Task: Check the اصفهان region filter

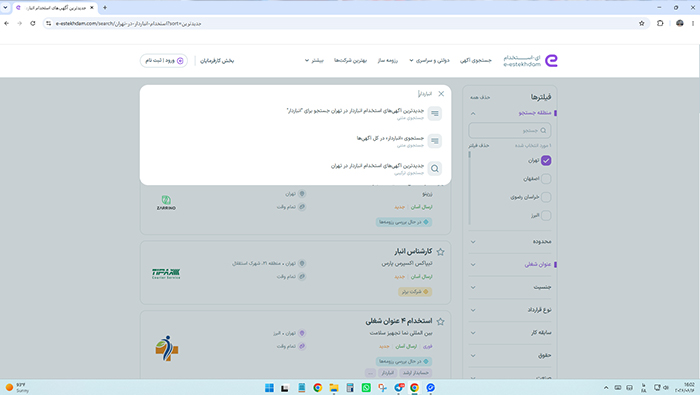Action: (x=546, y=179)
